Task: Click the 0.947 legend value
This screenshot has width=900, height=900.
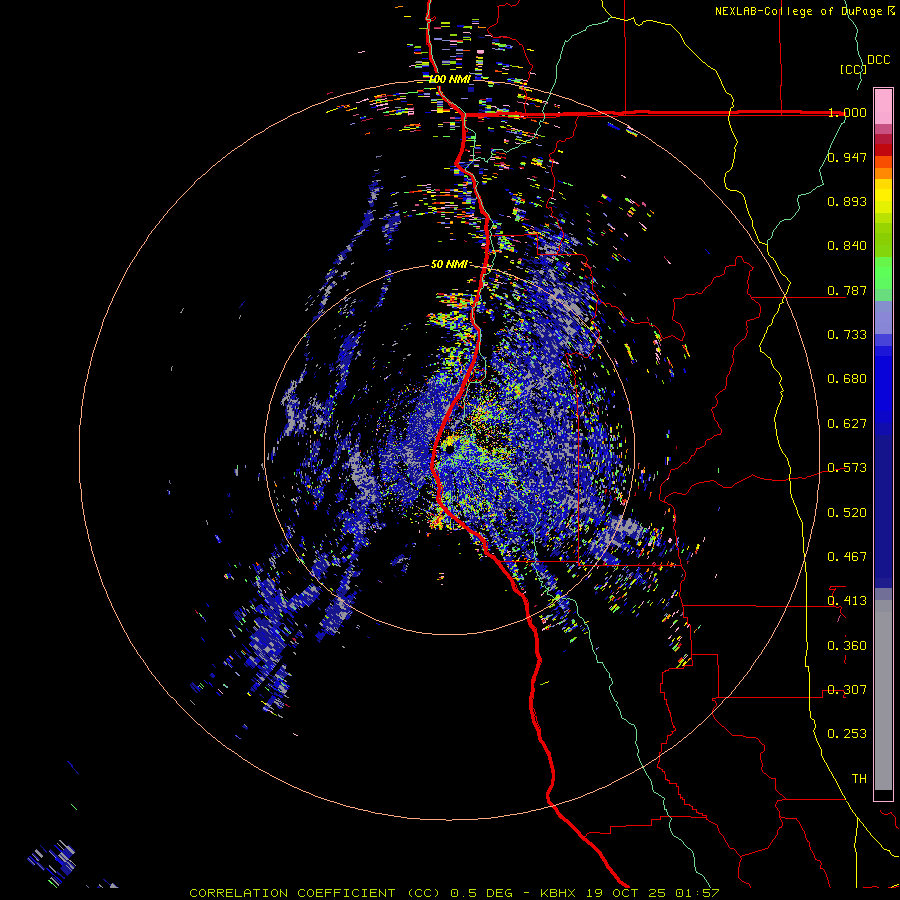Action: coord(847,157)
